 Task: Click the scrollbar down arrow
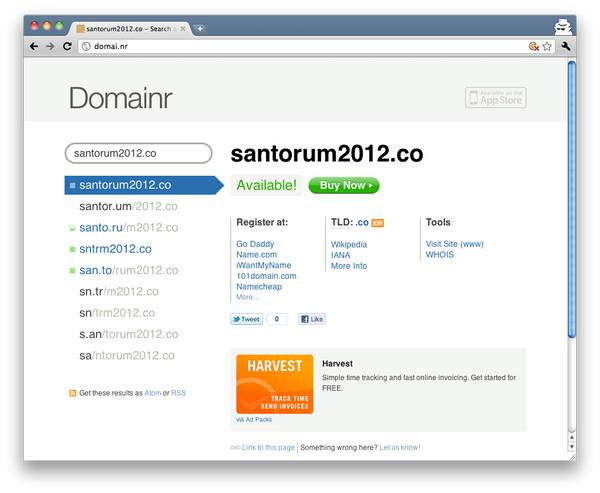click(572, 447)
